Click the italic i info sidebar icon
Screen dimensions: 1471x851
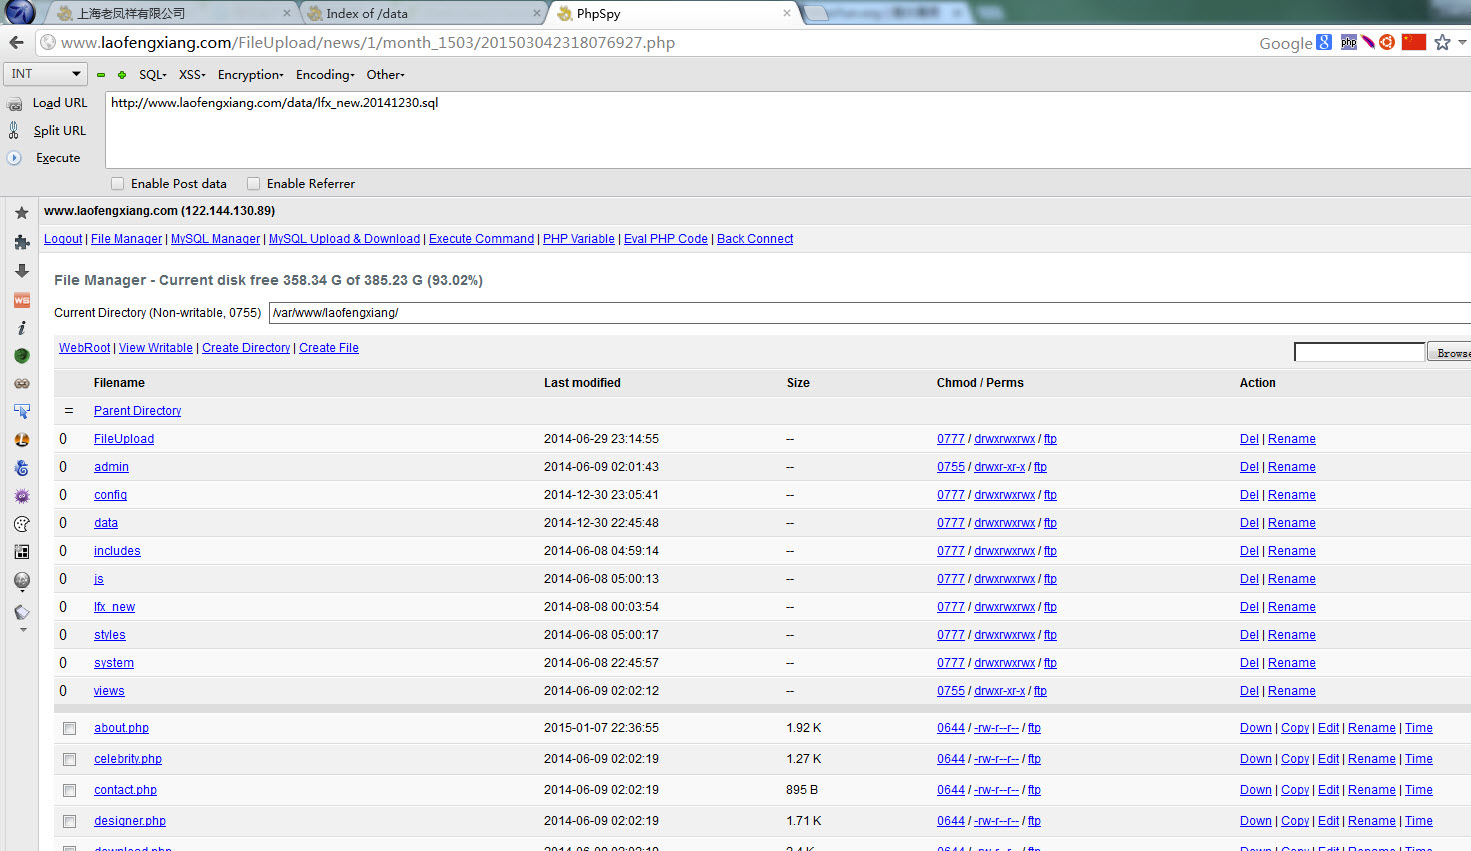(21, 327)
